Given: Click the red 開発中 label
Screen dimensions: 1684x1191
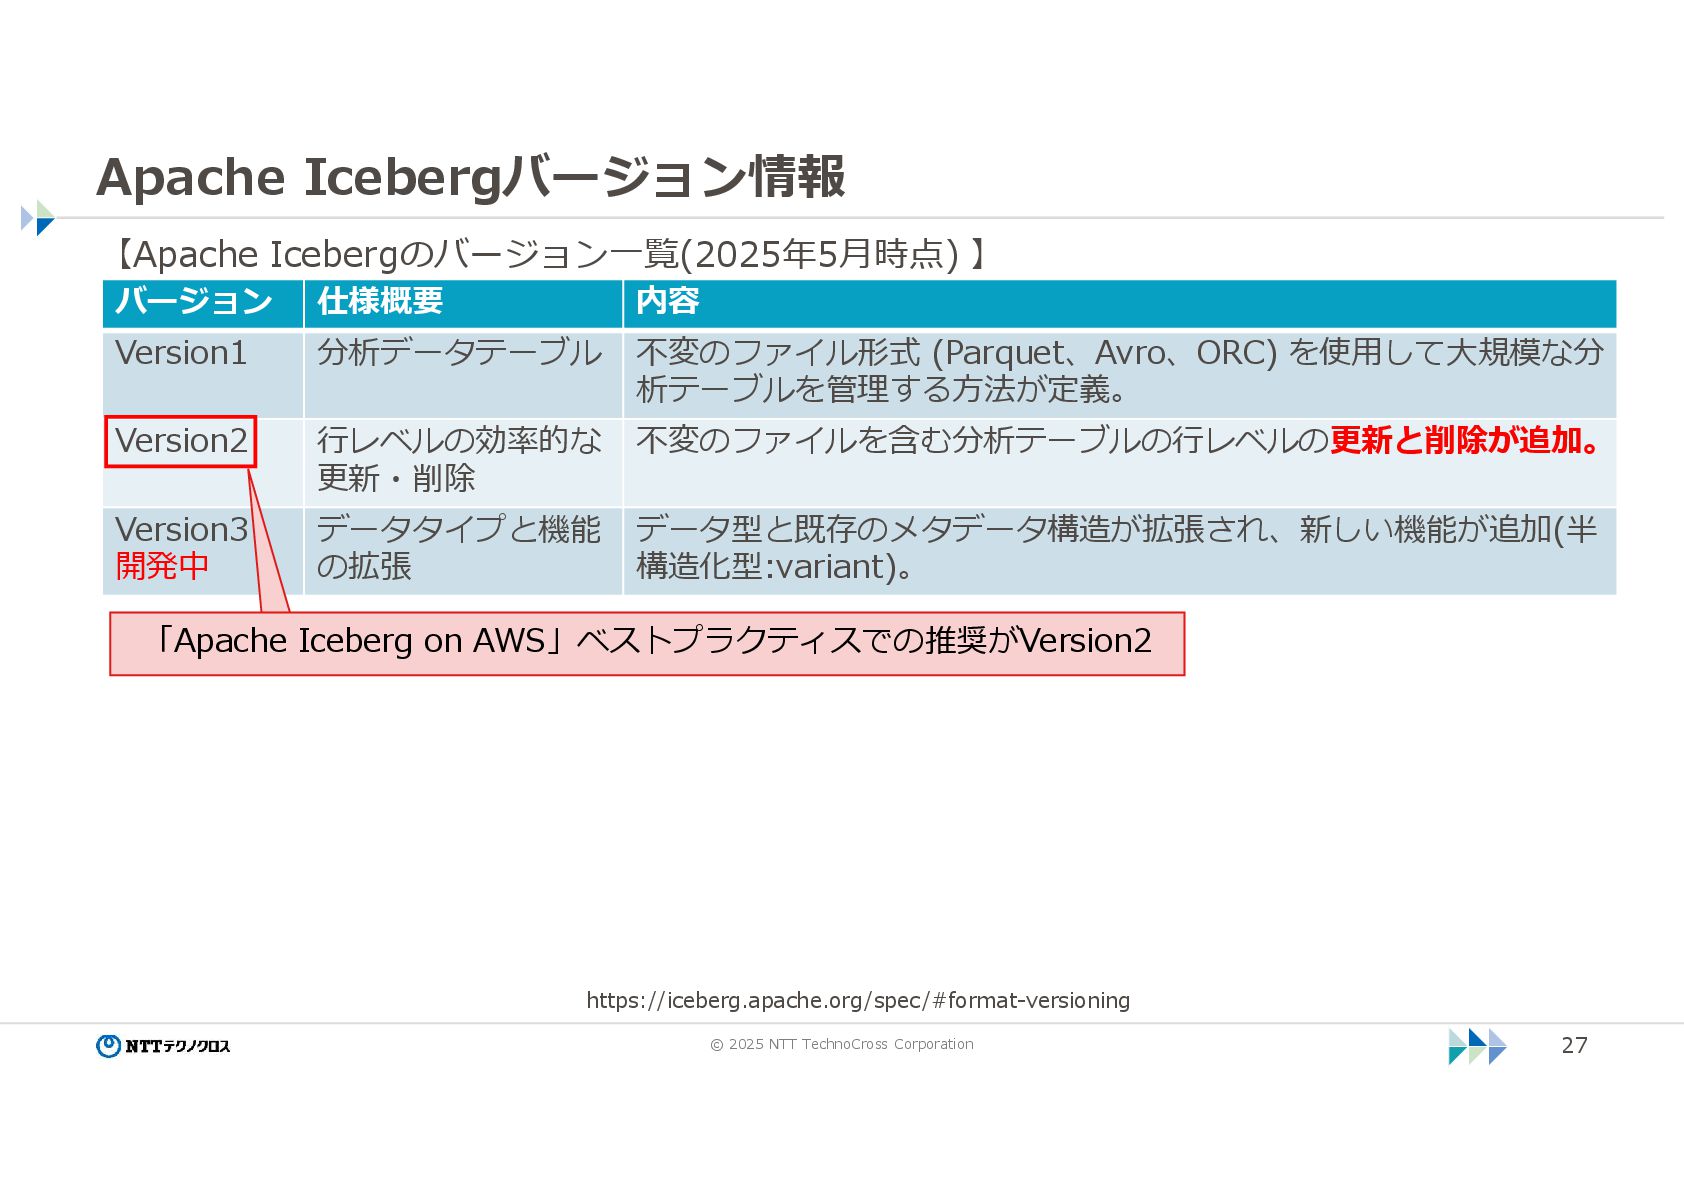Looking at the screenshot, I should (162, 566).
